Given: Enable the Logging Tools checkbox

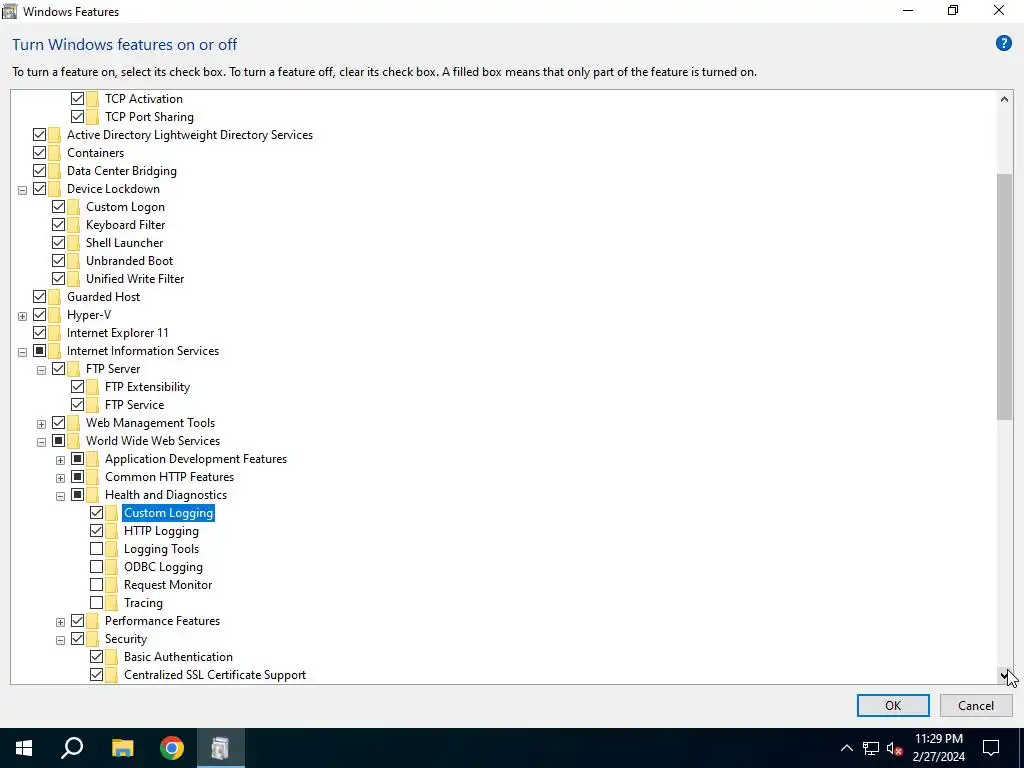Looking at the screenshot, I should [96, 549].
